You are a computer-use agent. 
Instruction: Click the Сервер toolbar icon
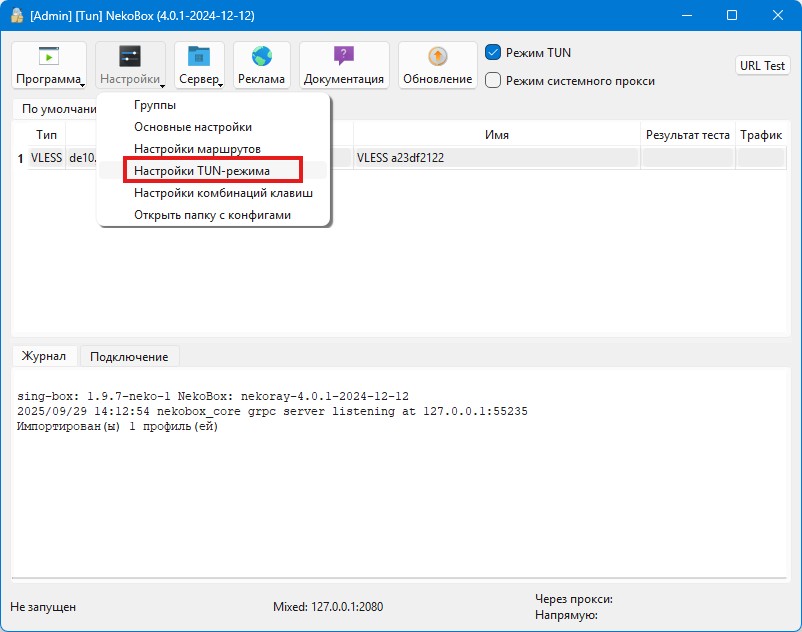tap(199, 57)
